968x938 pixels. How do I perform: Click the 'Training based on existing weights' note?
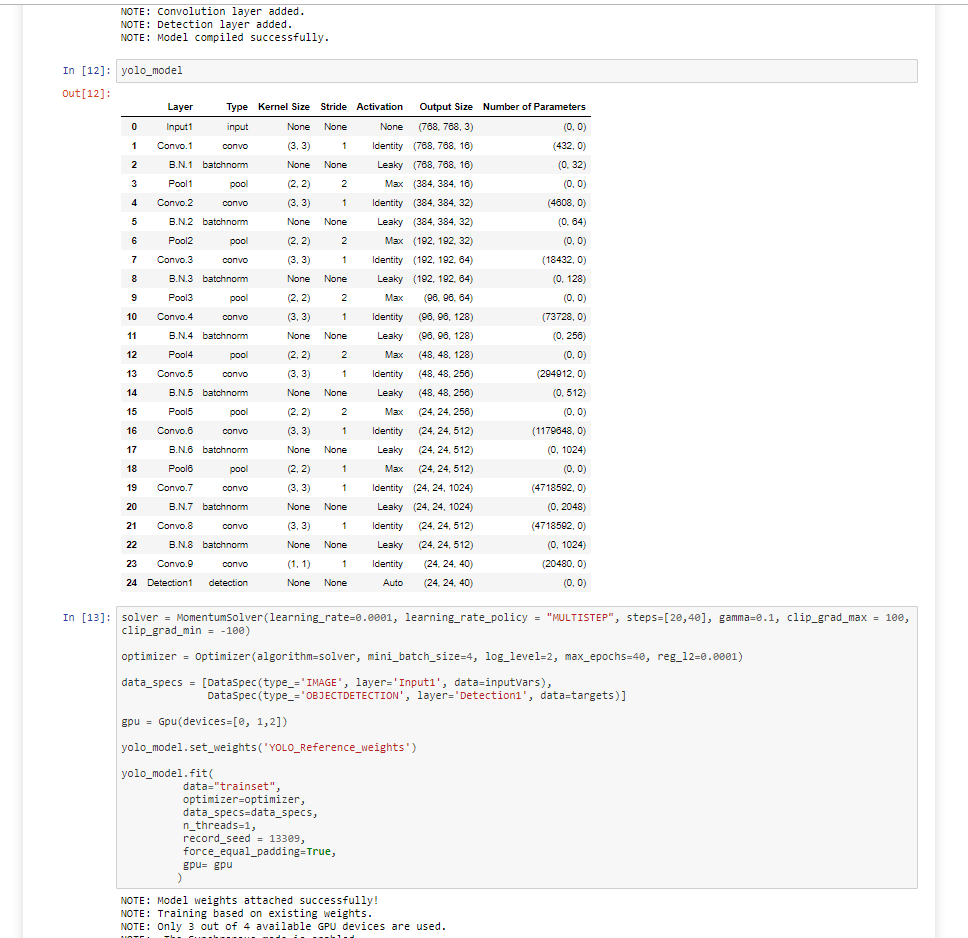(246, 913)
